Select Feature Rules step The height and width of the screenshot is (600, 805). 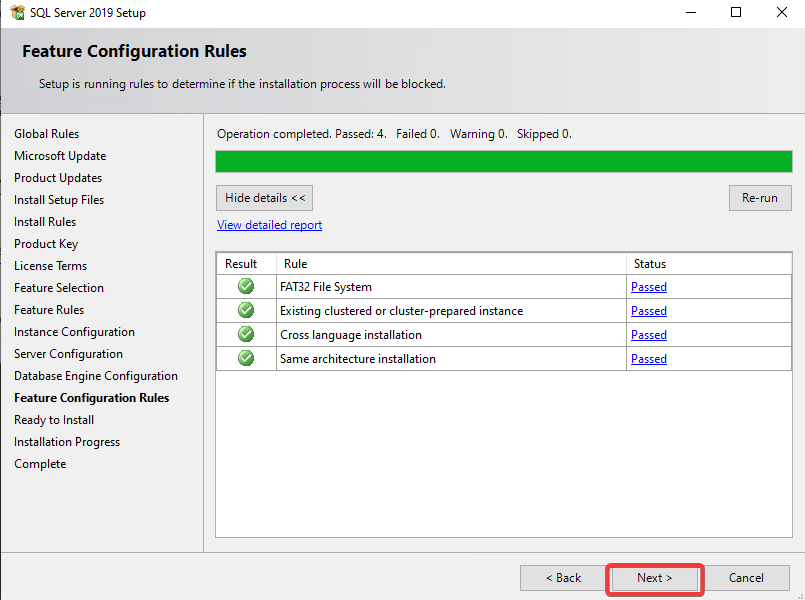(49, 310)
